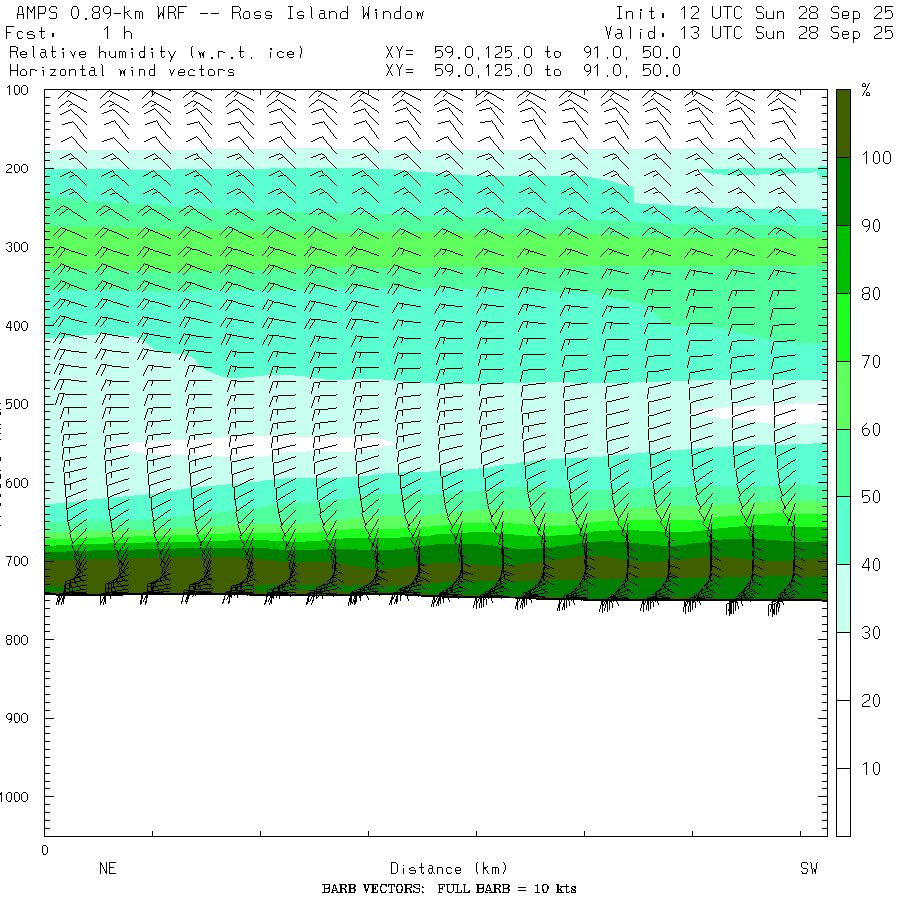Click the "Horizontal wind vectors" label

coord(122,71)
